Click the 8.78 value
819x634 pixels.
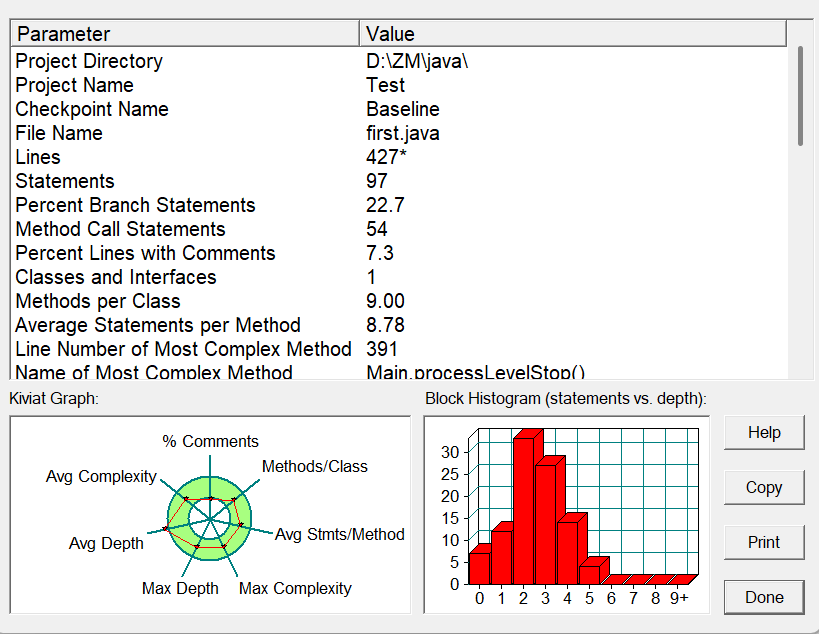click(x=385, y=325)
